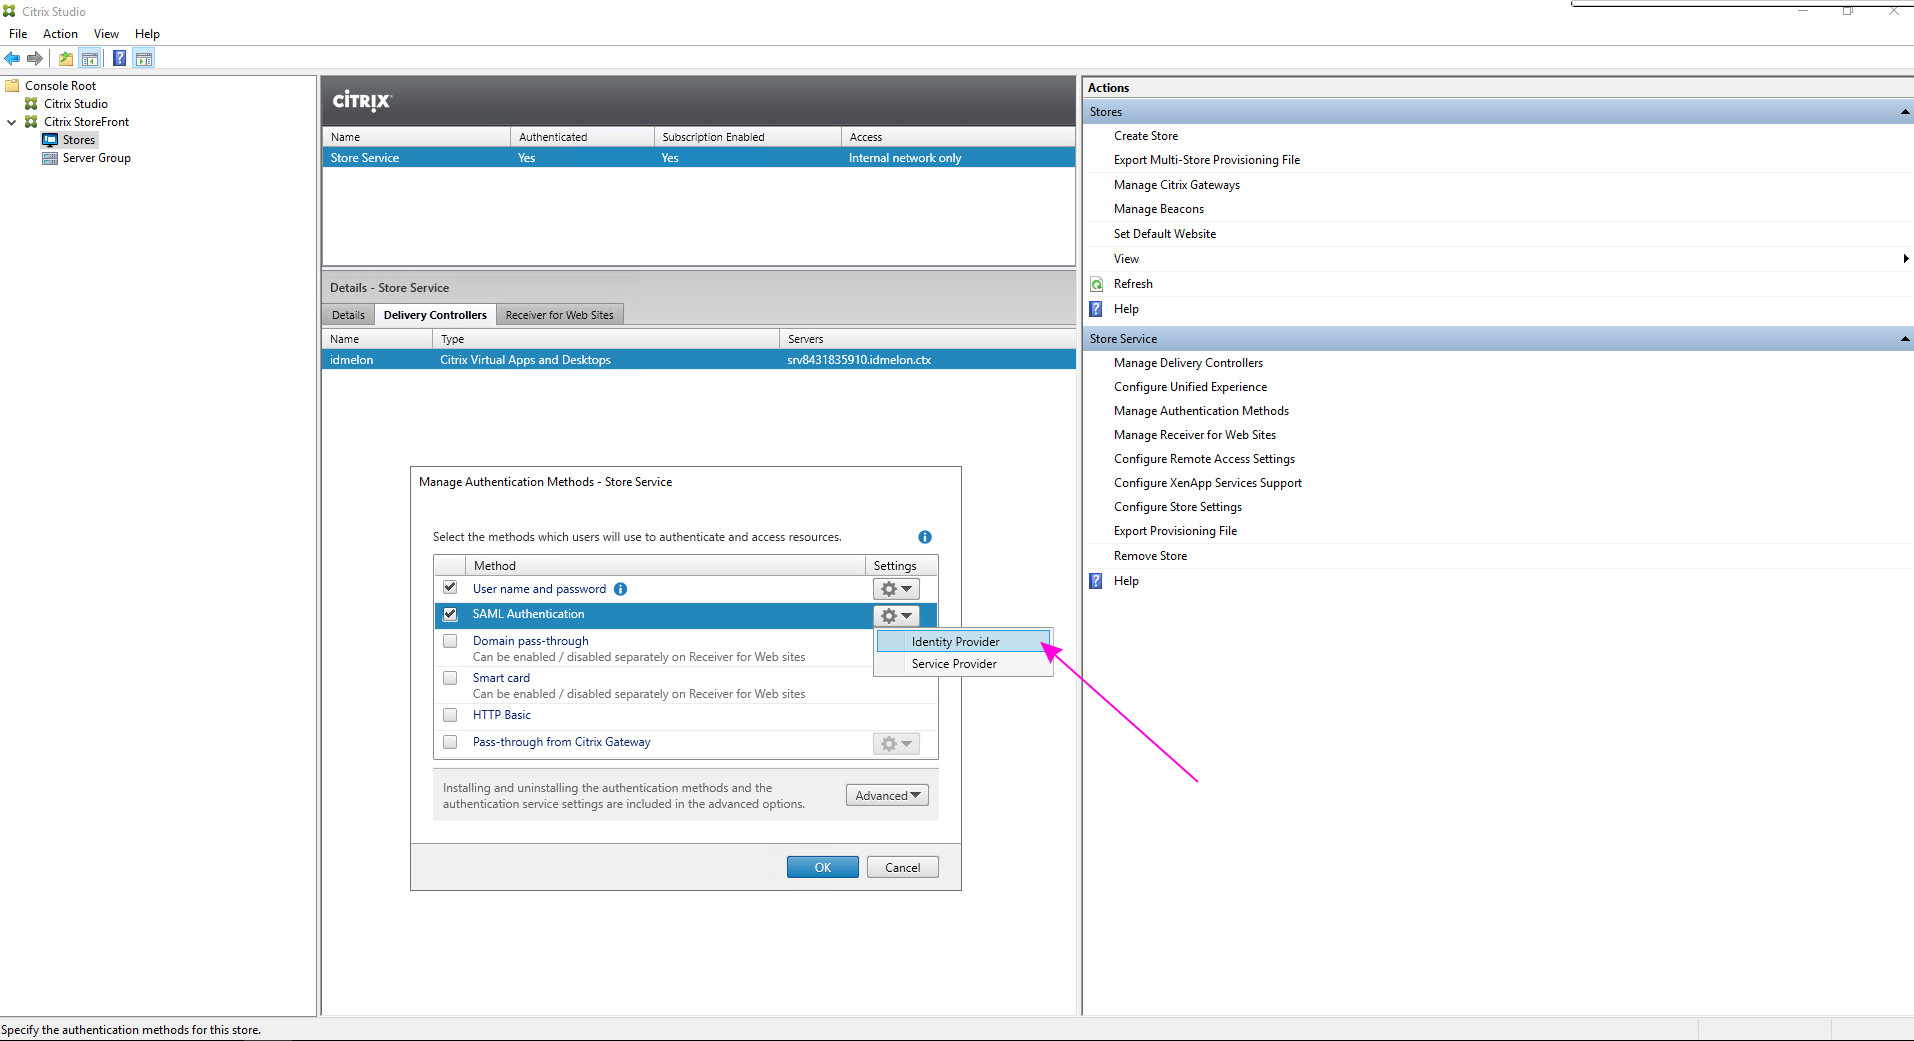This screenshot has width=1914, height=1041.
Task: Click the gray Forward arrow toolbar icon
Action: click(35, 59)
